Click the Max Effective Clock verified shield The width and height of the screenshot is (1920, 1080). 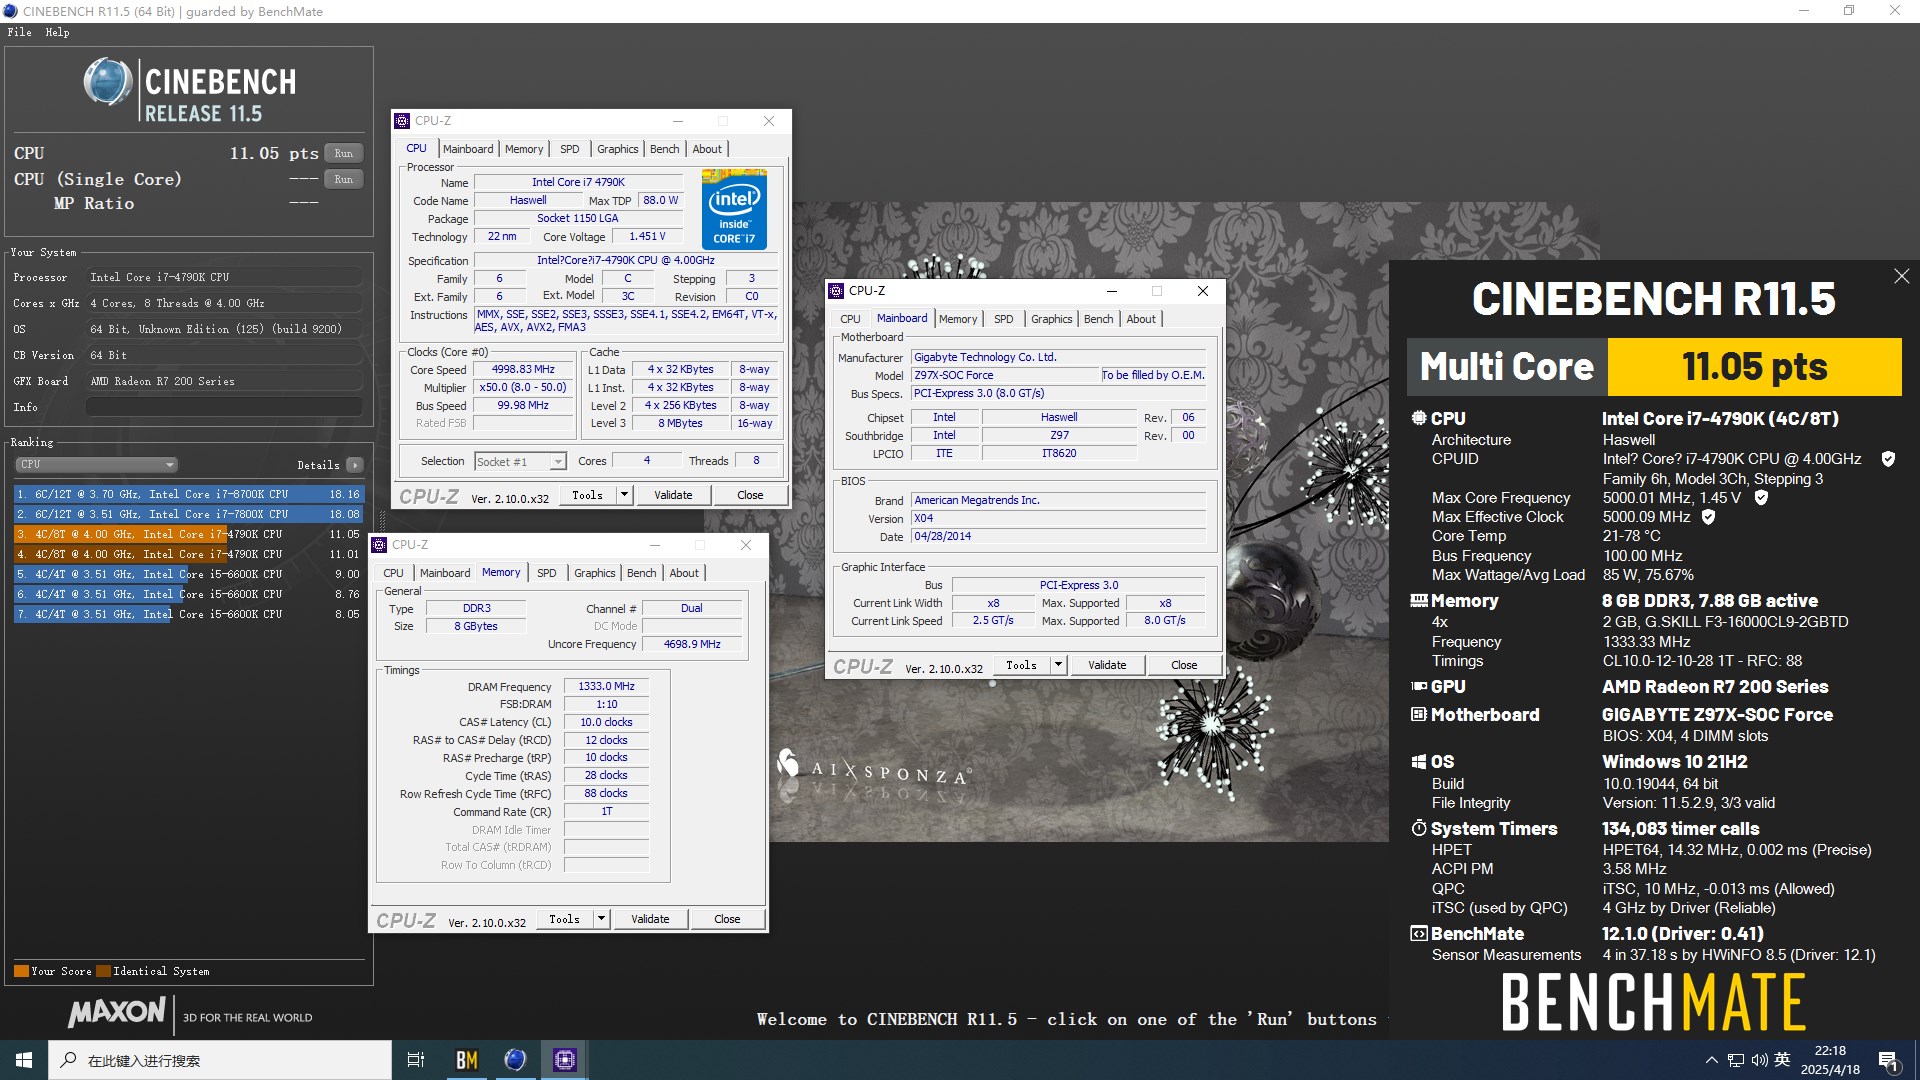click(x=1708, y=517)
